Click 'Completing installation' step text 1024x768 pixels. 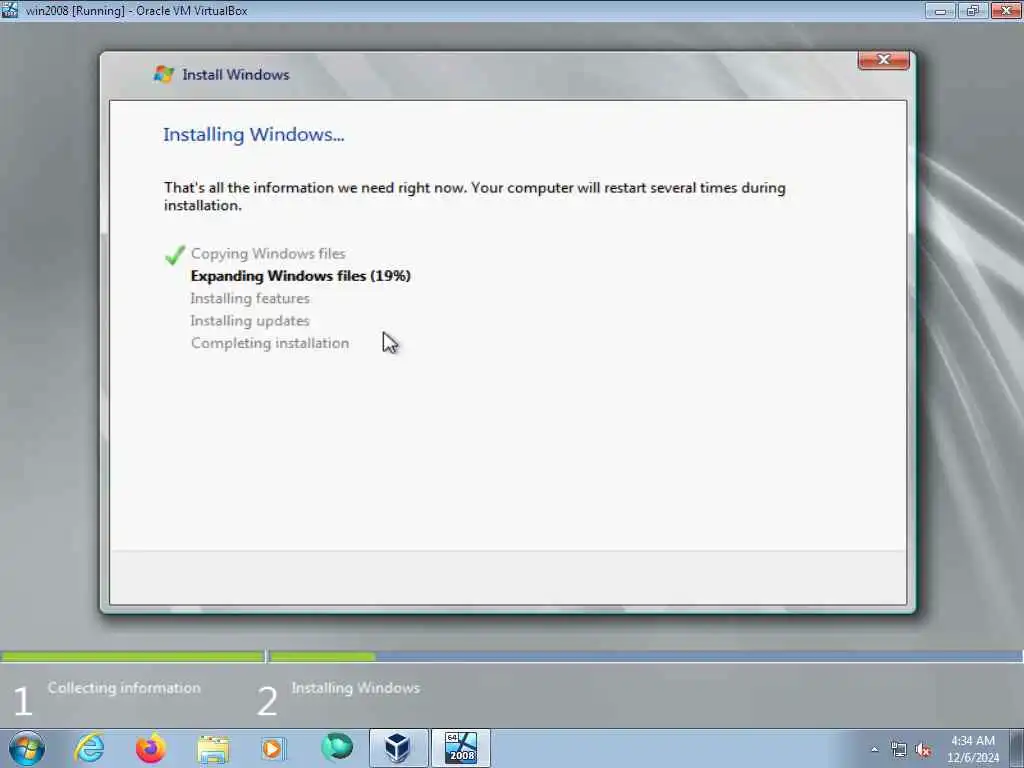[270, 343]
